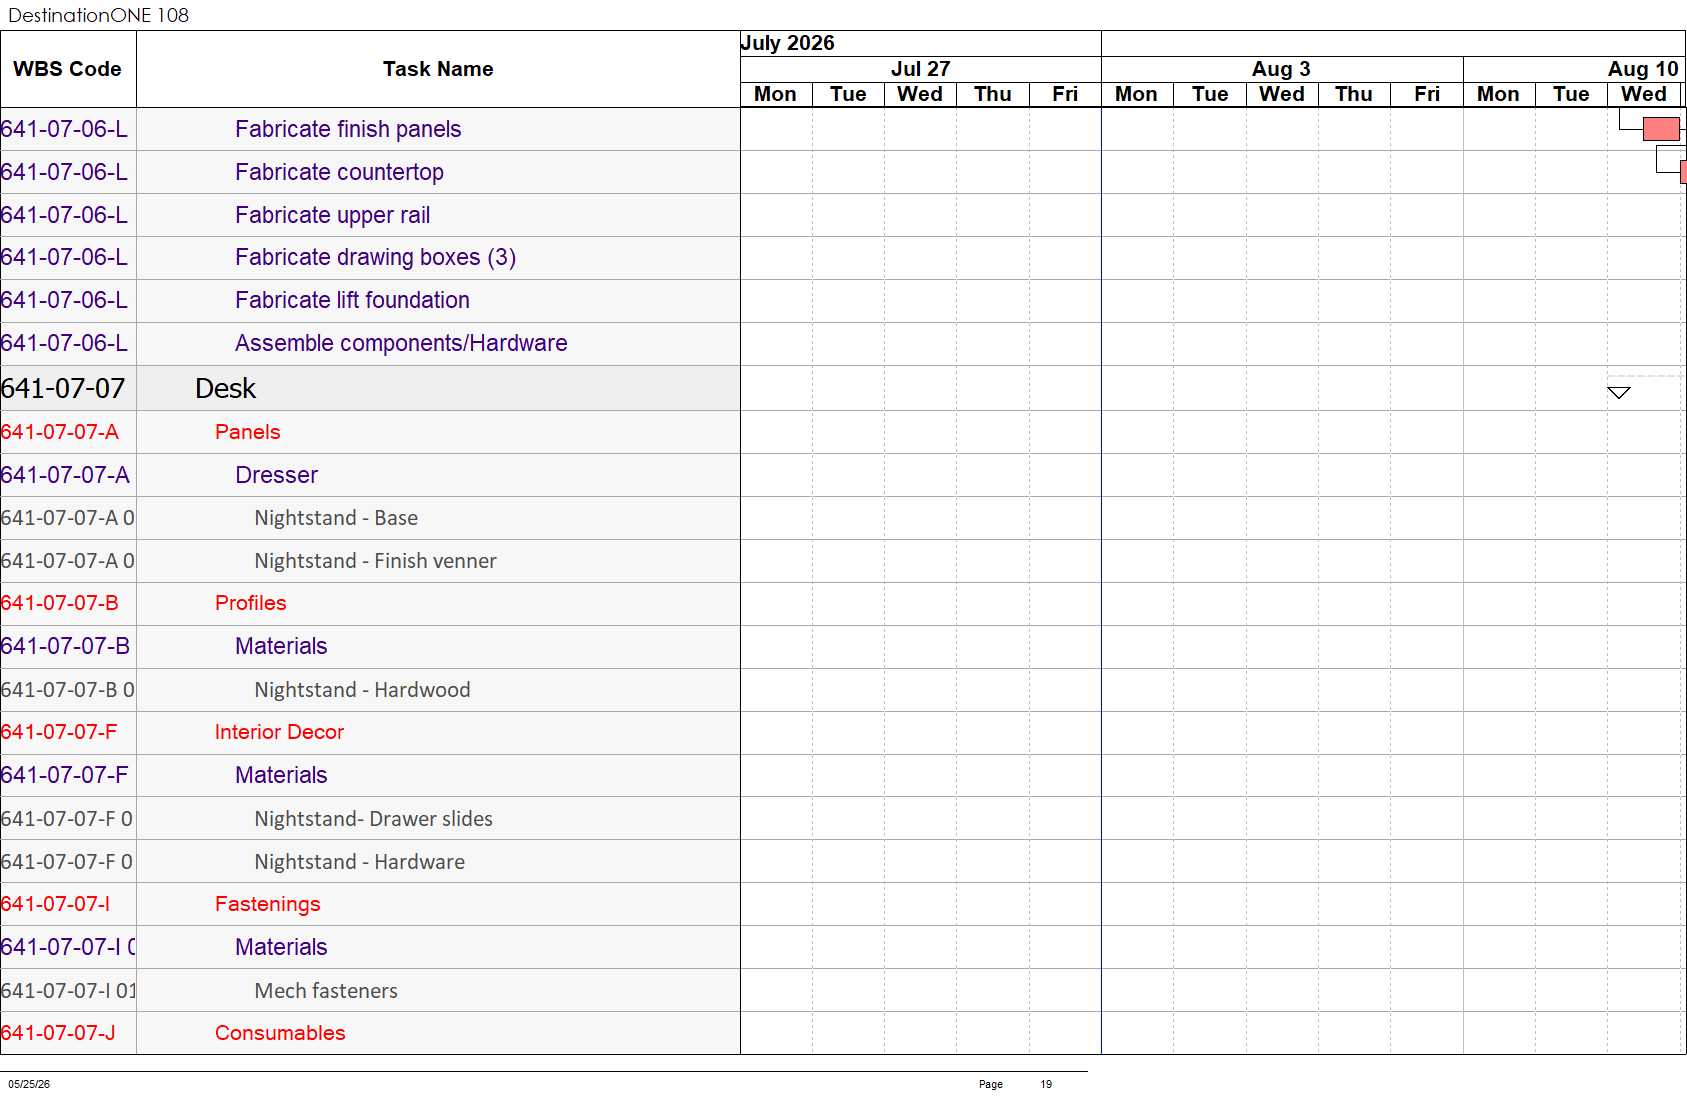Viewport: 1687px width, 1097px height.
Task: Click the July 2026 month header
Action: point(788,43)
